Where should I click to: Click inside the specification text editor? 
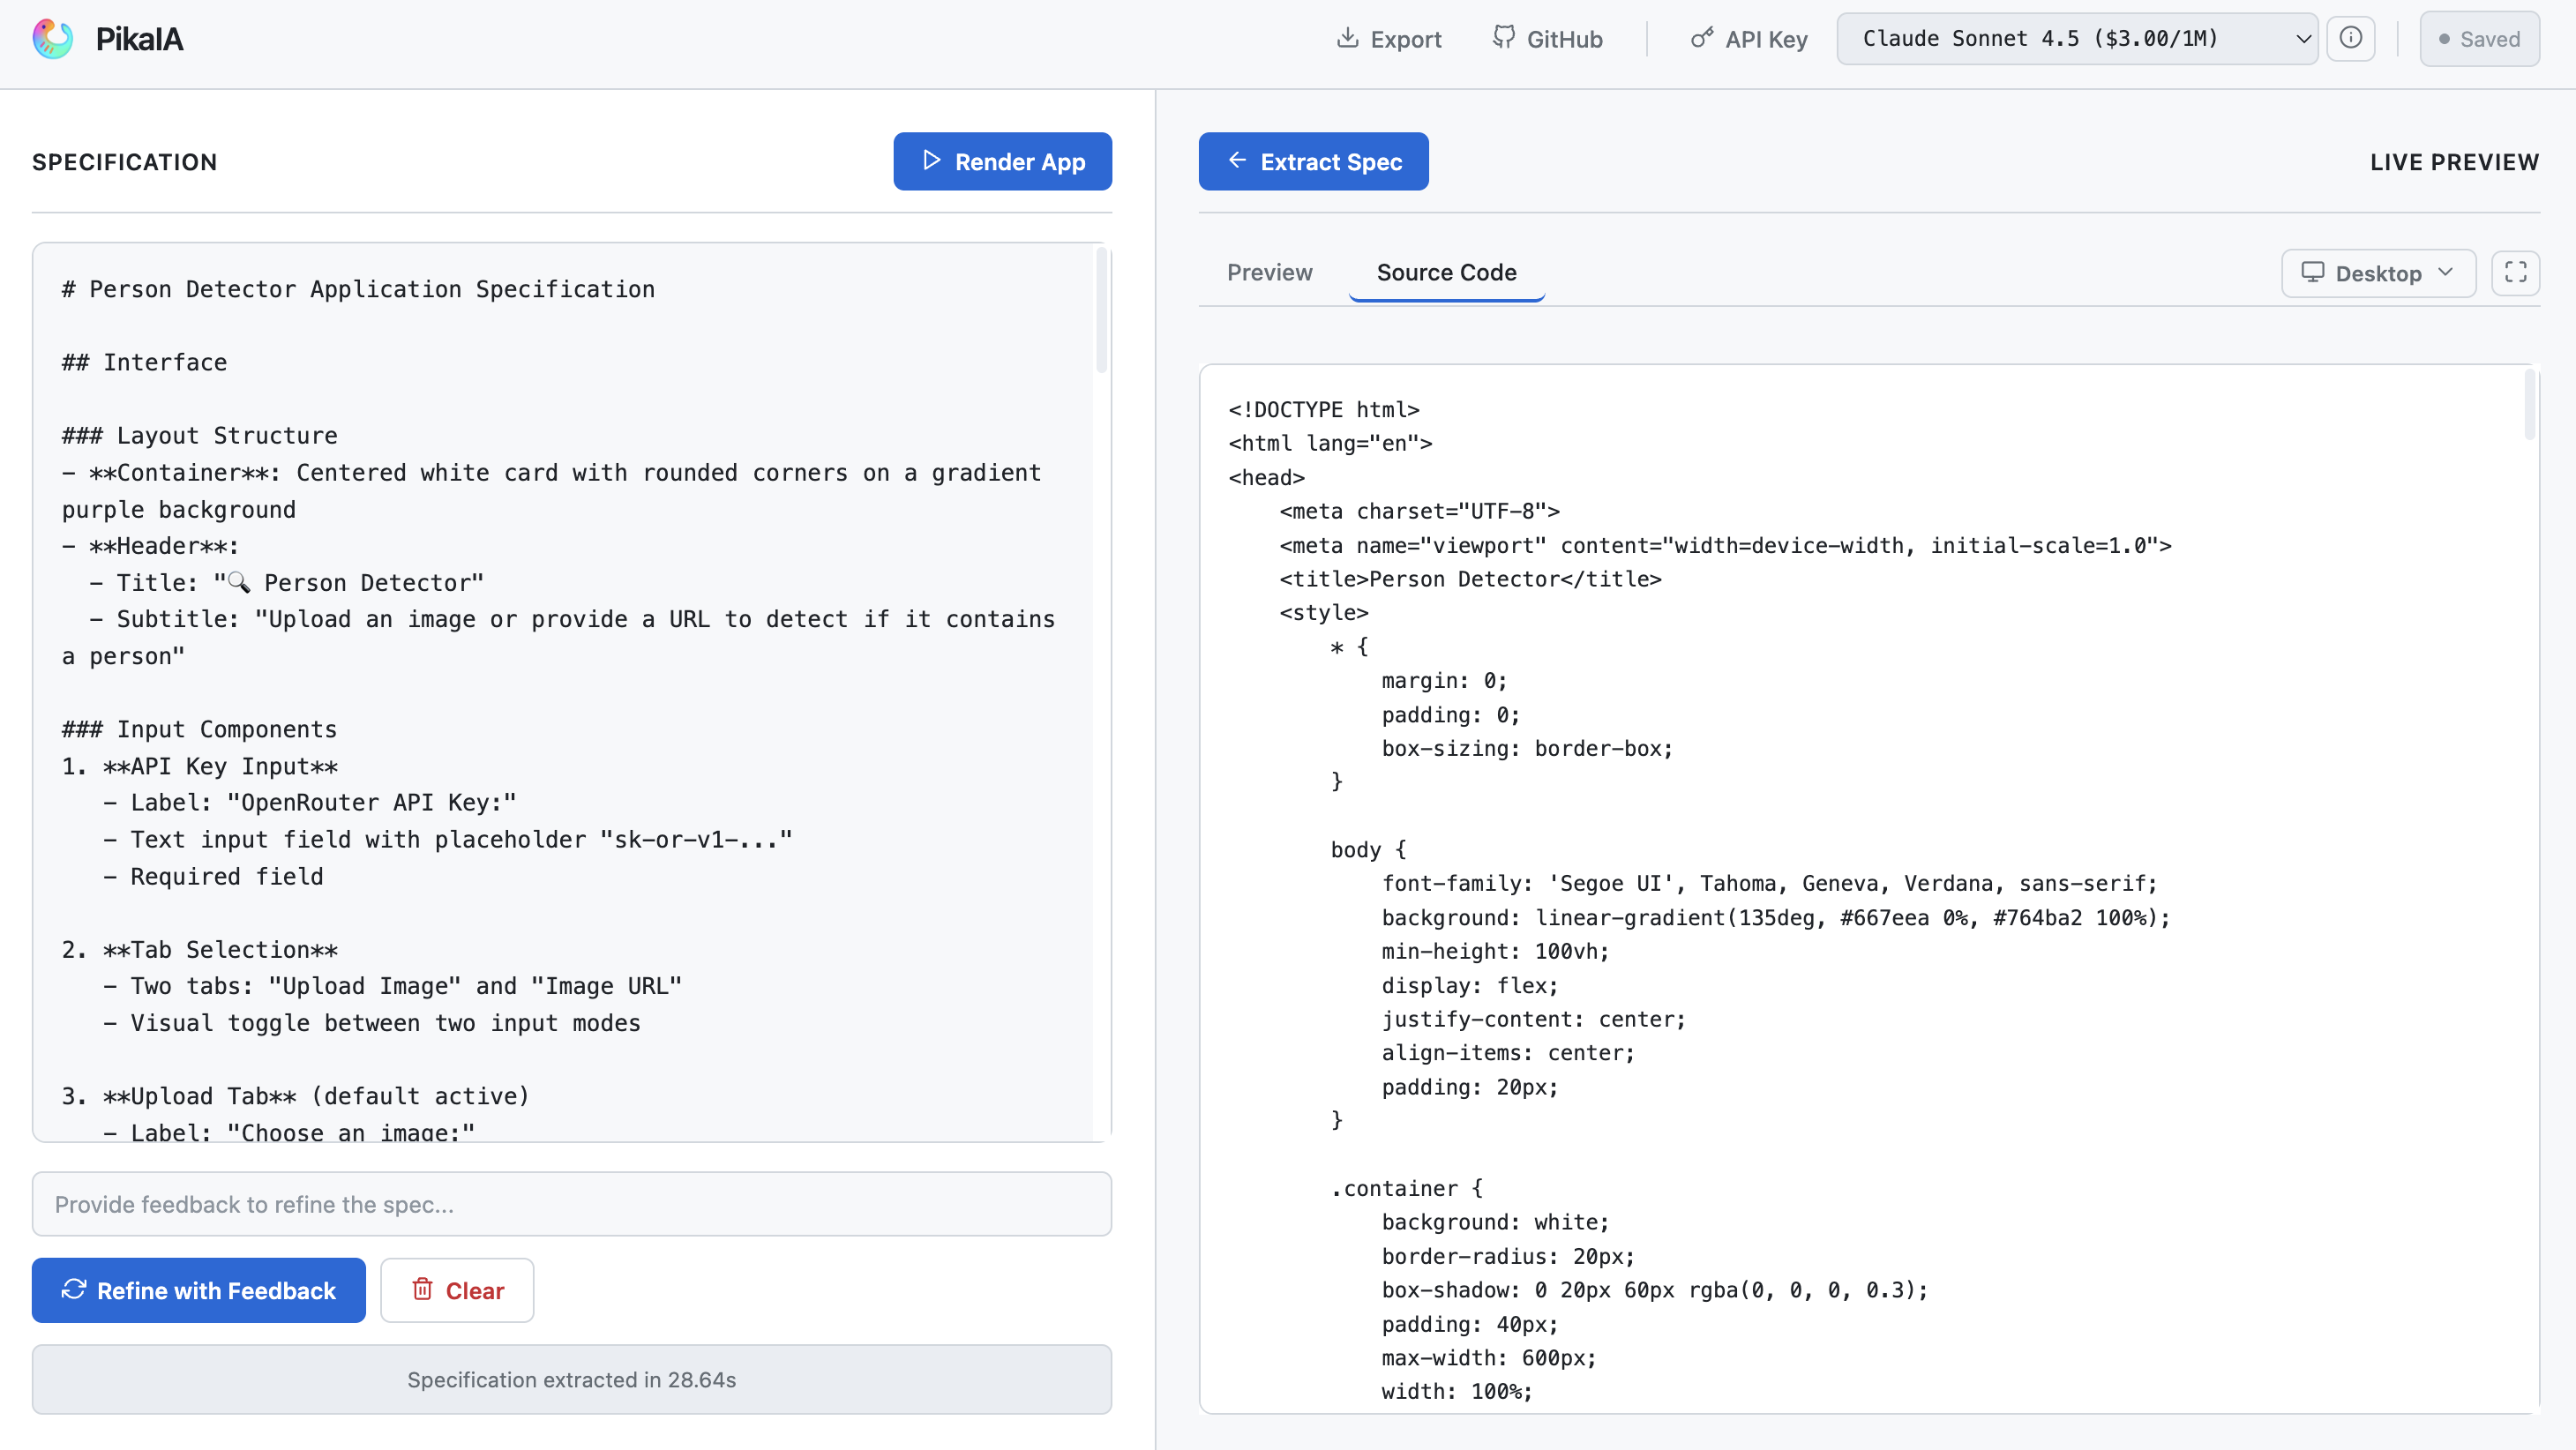[560, 700]
